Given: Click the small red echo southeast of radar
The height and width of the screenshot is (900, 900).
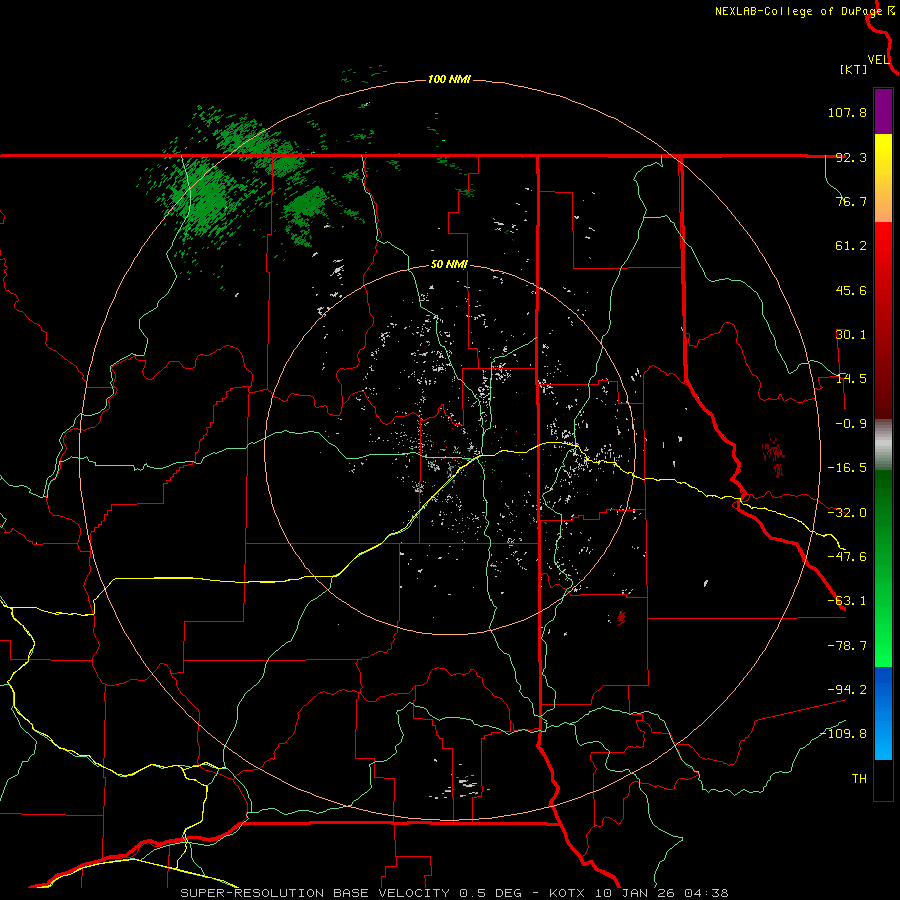Looking at the screenshot, I should click(x=620, y=617).
